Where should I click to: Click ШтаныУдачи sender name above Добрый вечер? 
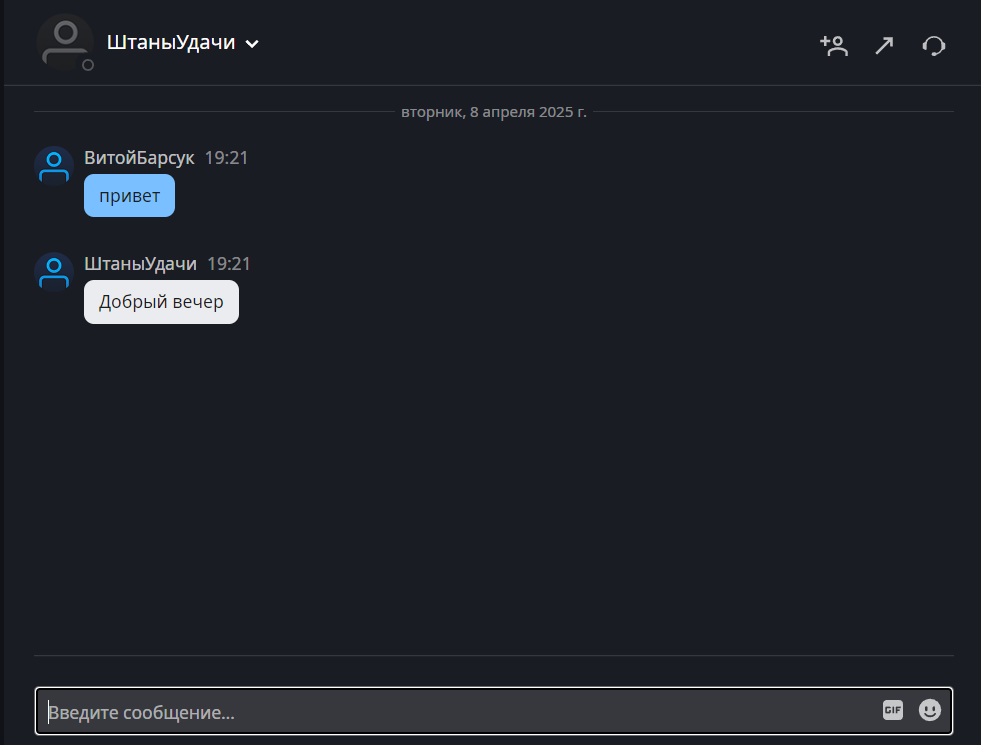click(140, 264)
